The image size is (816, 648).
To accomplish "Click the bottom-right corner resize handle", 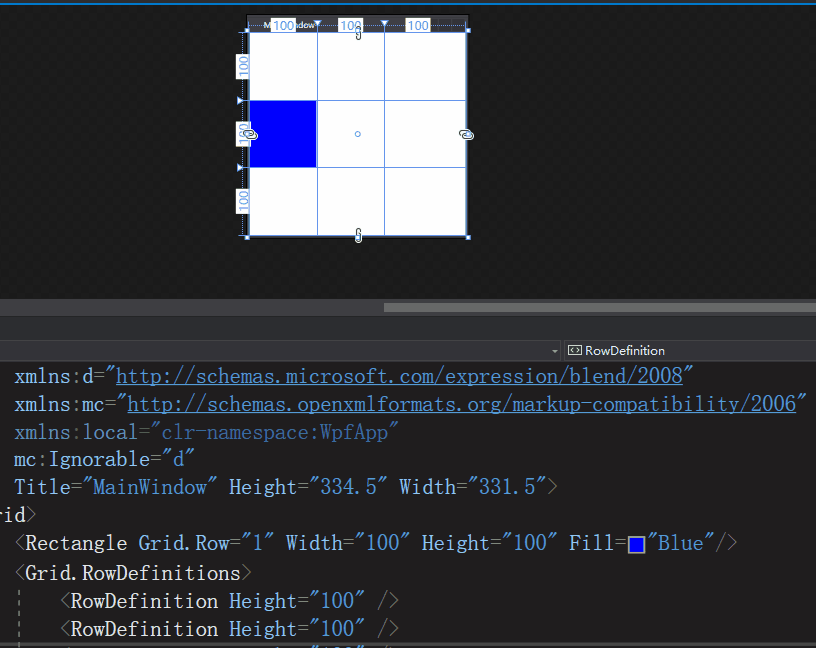I will point(468,237).
